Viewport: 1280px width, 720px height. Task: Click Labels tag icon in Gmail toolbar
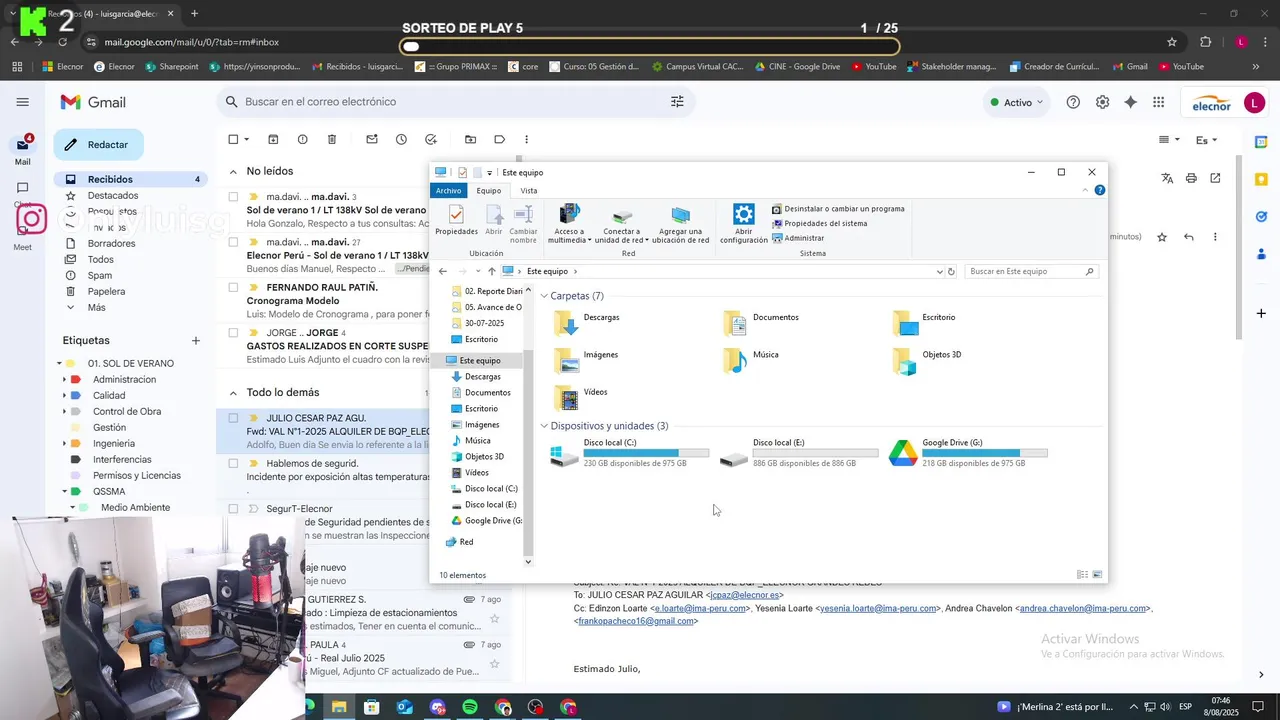coord(499,139)
